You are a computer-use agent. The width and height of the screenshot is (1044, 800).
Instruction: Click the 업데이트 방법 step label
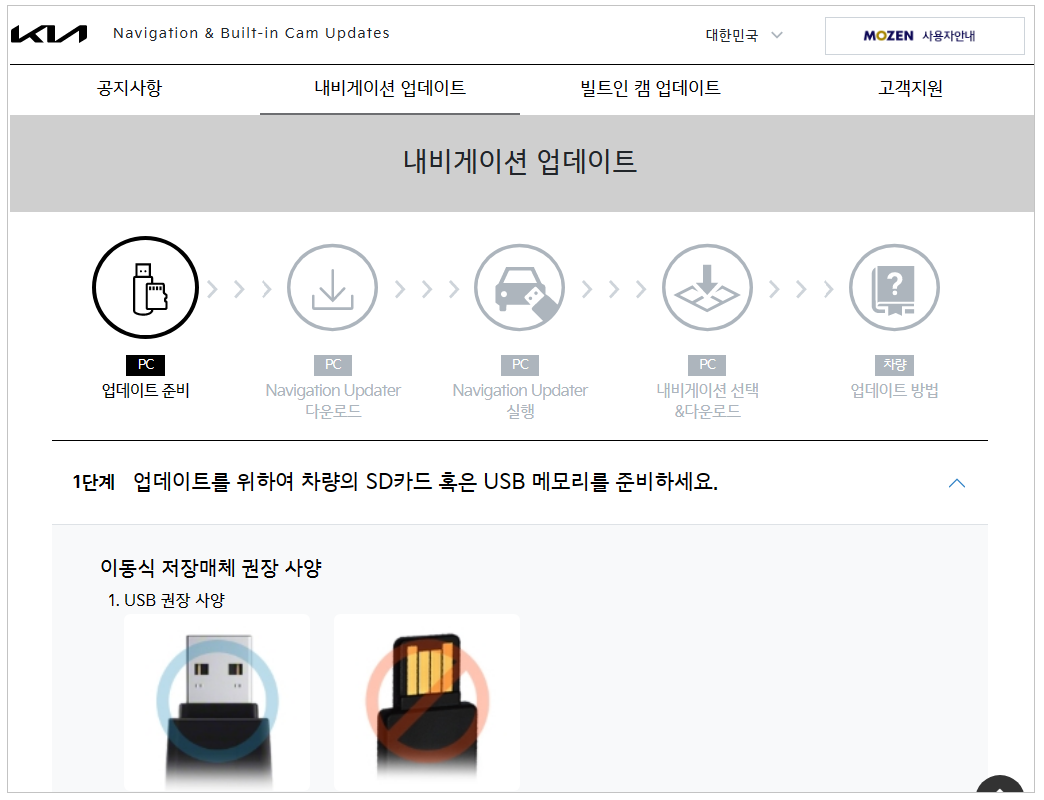point(894,390)
